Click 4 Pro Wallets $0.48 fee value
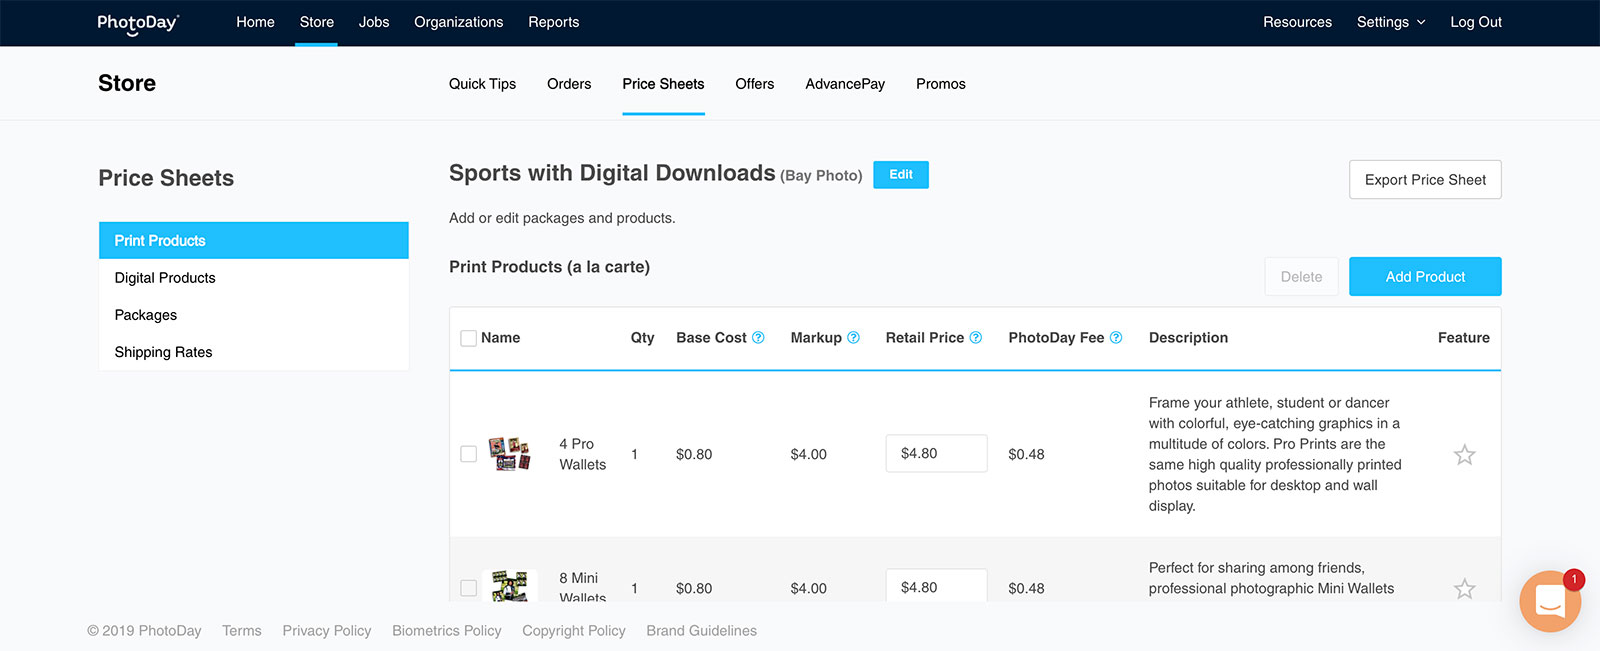This screenshot has width=1600, height=651. (x=1026, y=454)
